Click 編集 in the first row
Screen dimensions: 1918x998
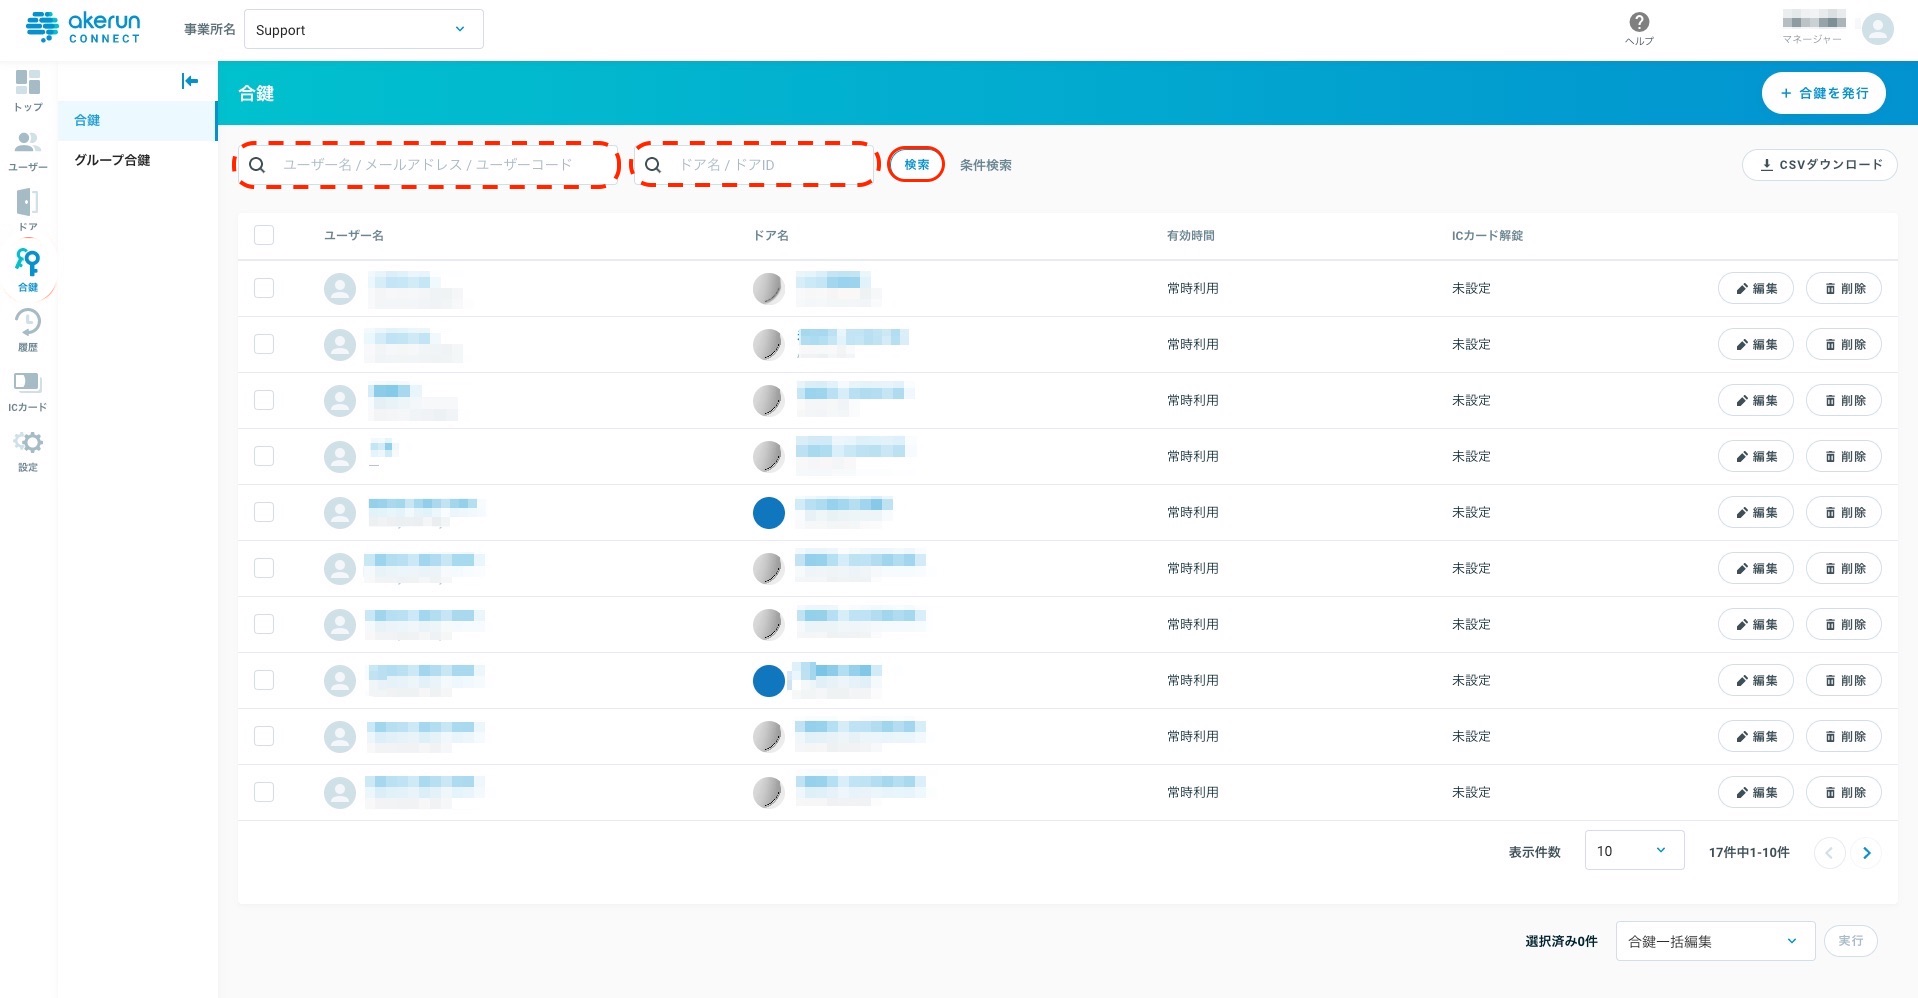(1756, 288)
